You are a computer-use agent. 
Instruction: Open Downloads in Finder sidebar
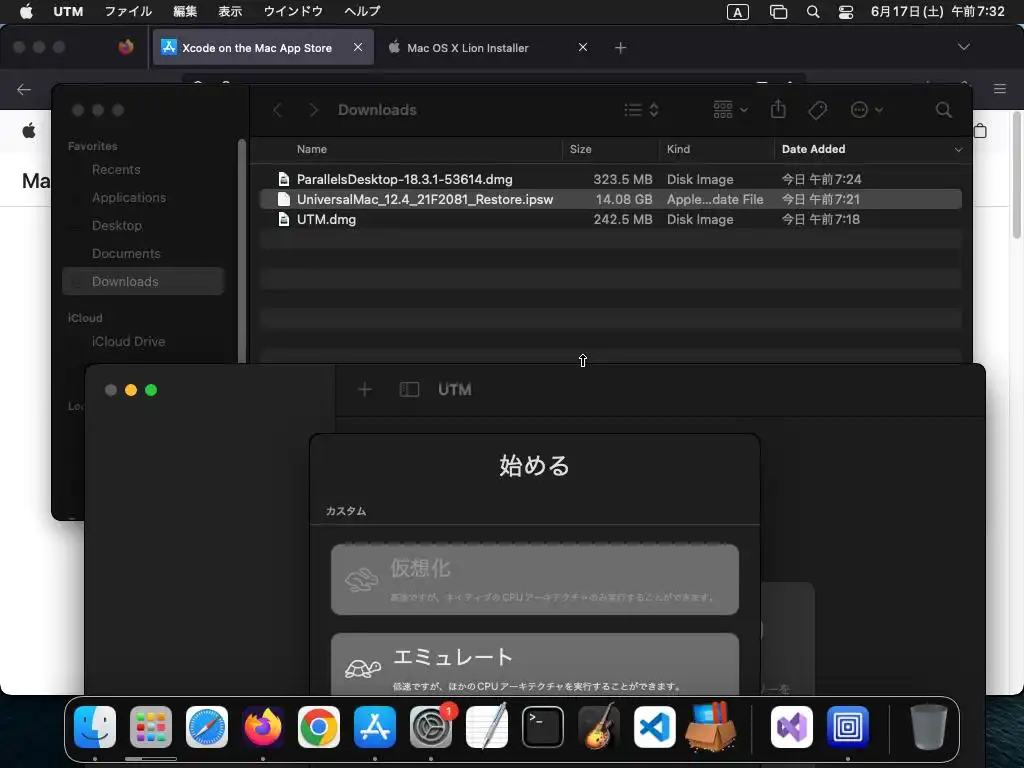tap(143, 281)
